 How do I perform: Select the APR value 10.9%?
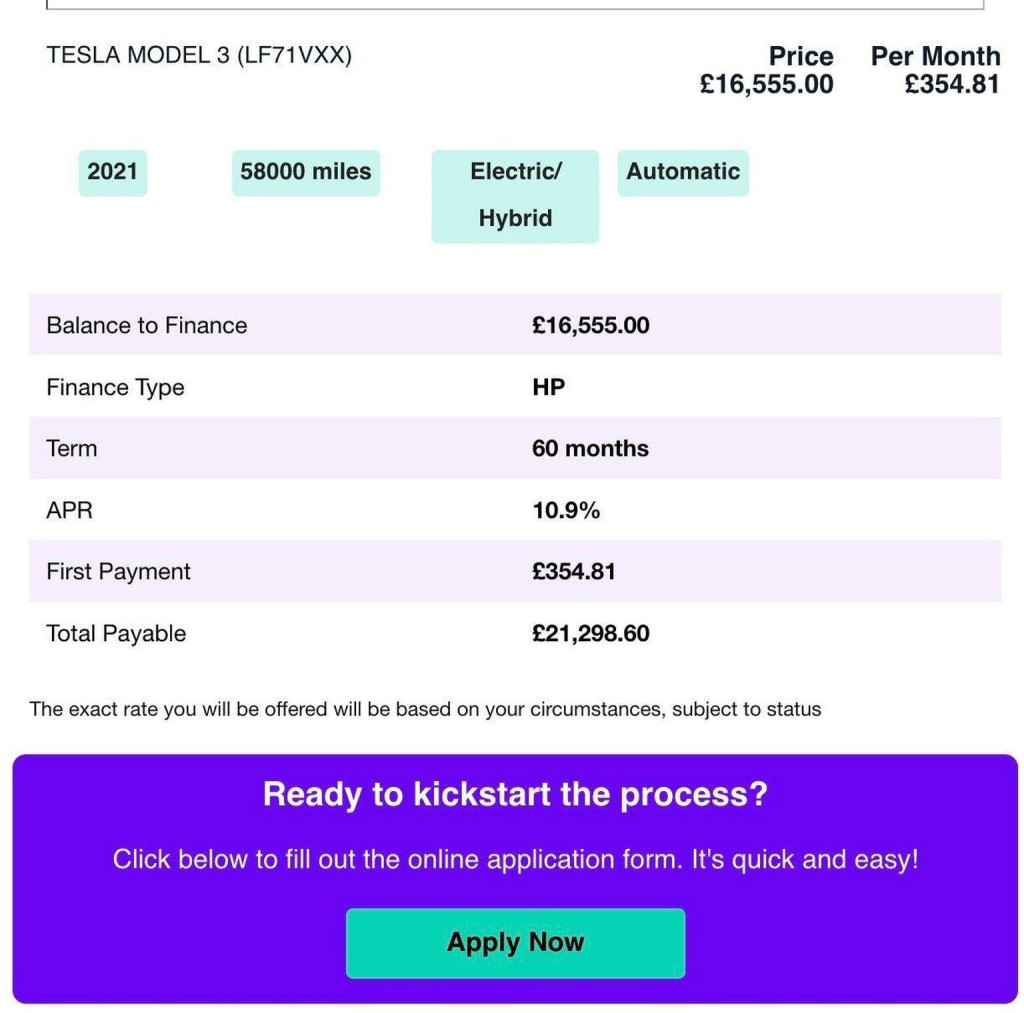567,510
